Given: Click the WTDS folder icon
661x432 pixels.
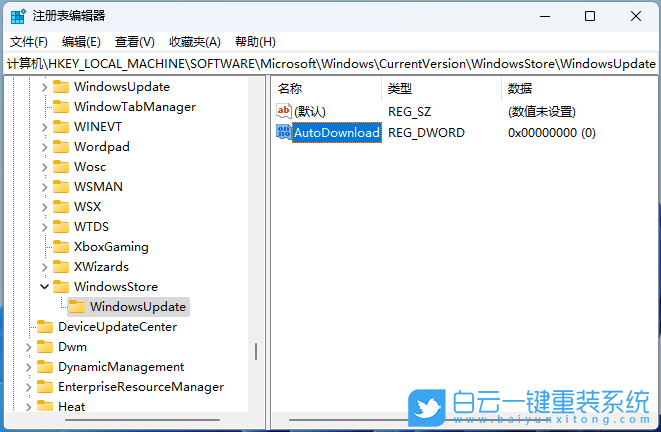Looking at the screenshot, I should tap(61, 227).
